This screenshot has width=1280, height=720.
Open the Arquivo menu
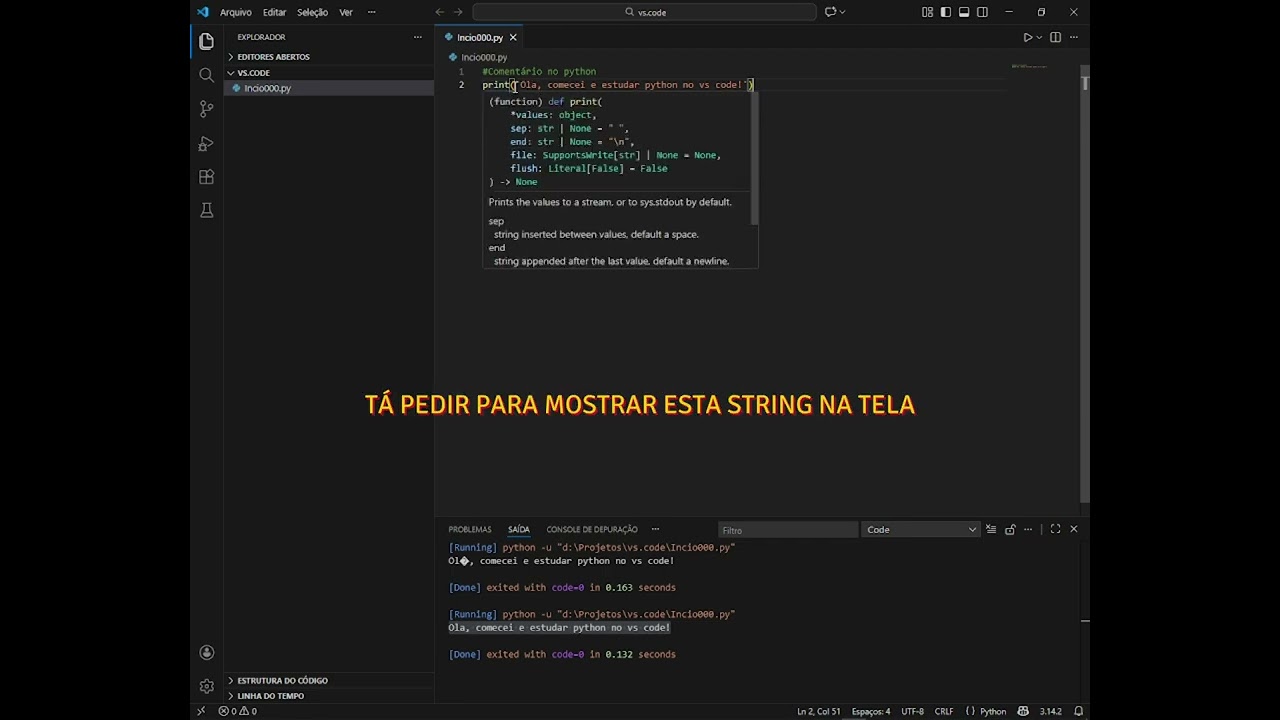236,12
